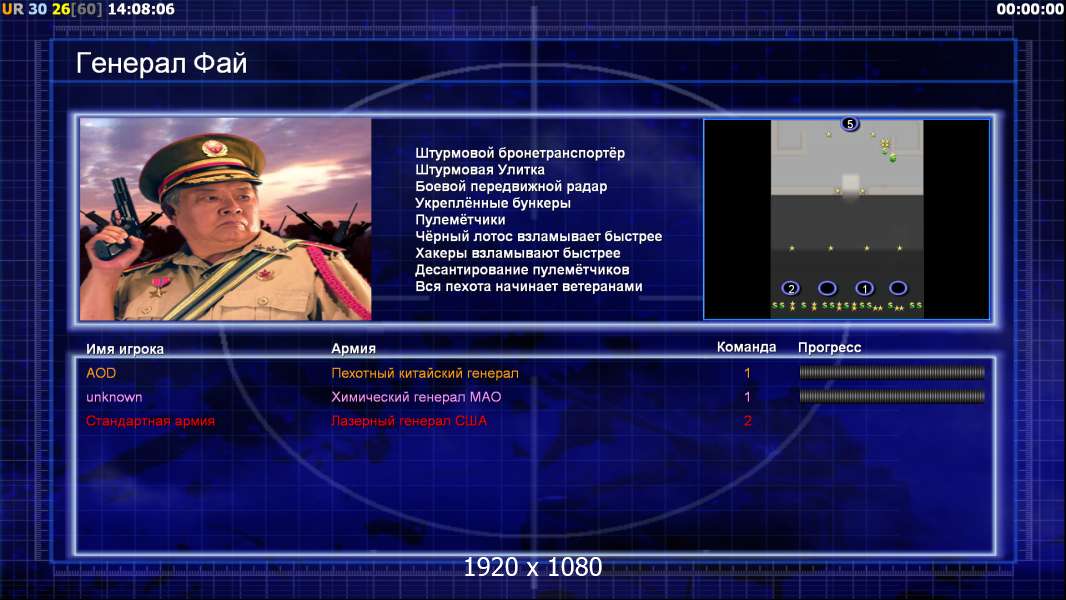This screenshot has width=1066, height=600.
Task: Click 'Армия' column header
Action: (354, 348)
